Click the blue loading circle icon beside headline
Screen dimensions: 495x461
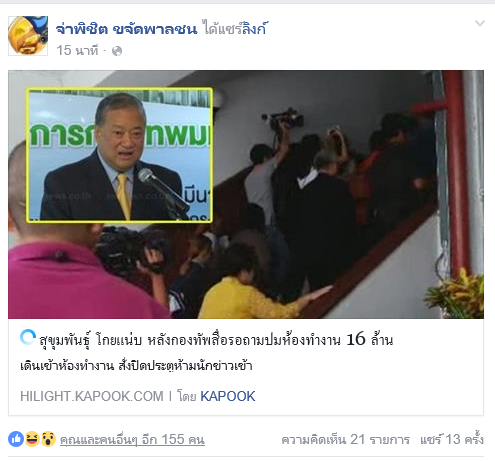coord(28,337)
